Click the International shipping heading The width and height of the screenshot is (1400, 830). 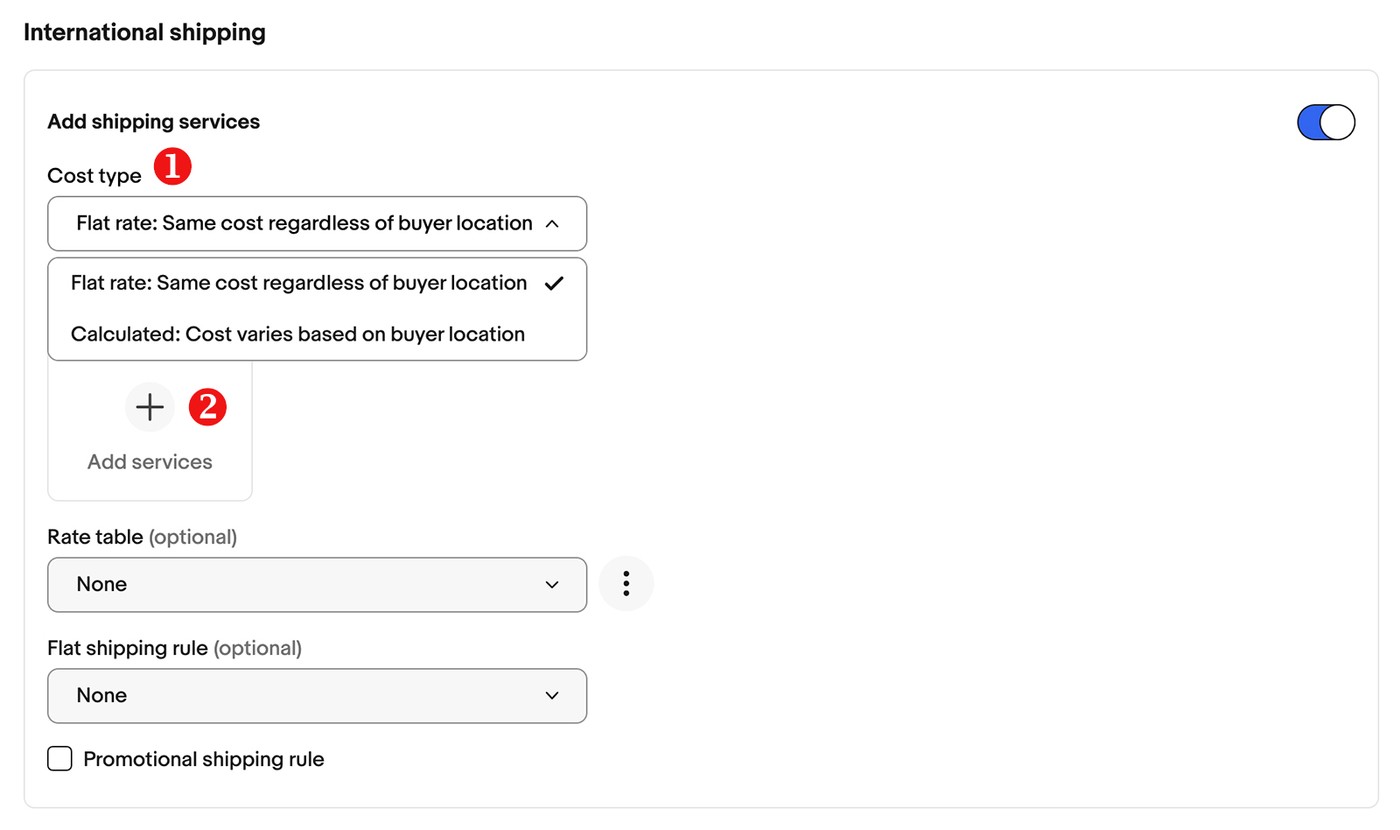[x=145, y=33]
